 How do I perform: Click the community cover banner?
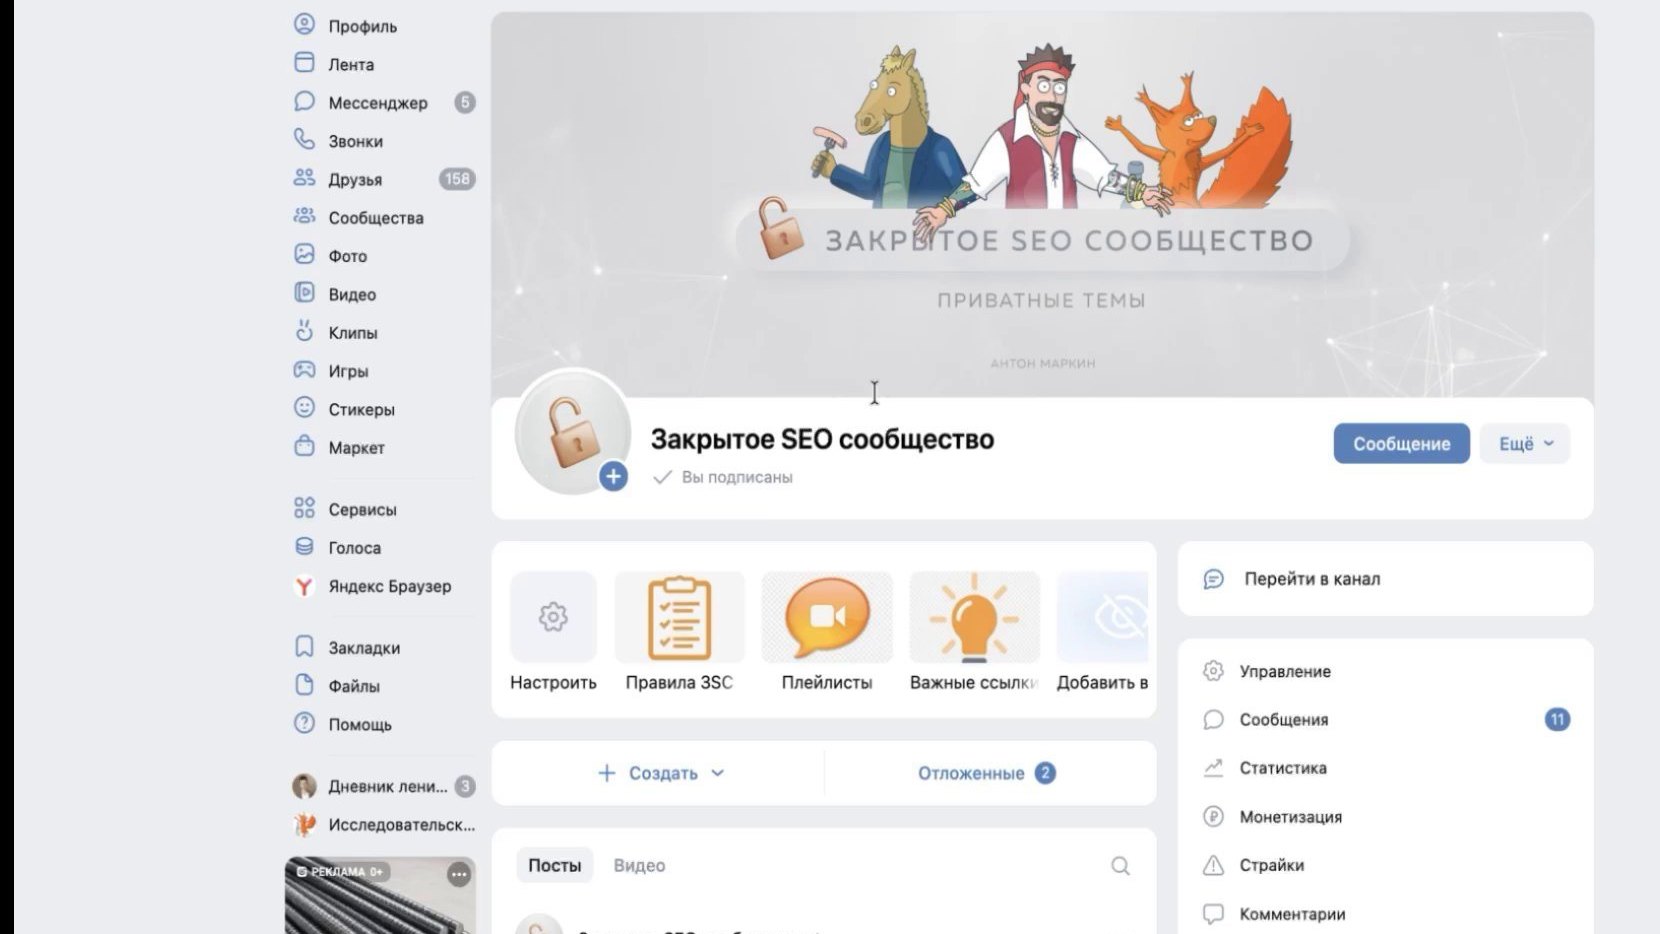pyautogui.click(x=1042, y=205)
